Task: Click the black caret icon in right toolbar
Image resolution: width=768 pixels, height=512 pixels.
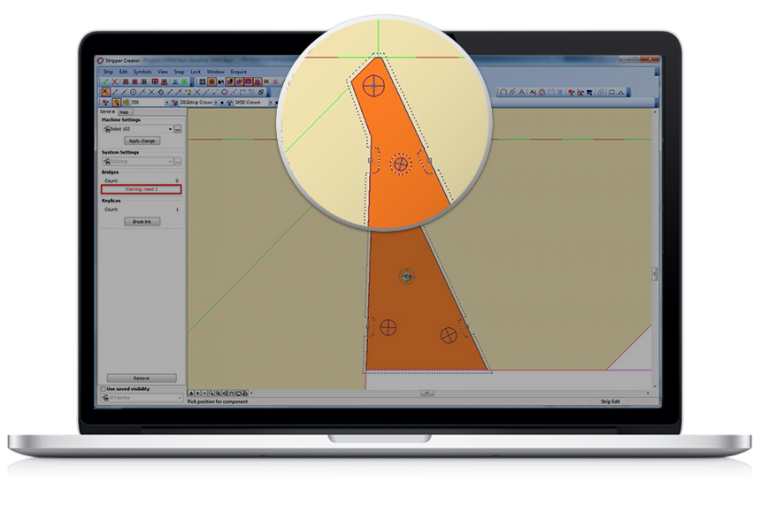Action: 621,92
